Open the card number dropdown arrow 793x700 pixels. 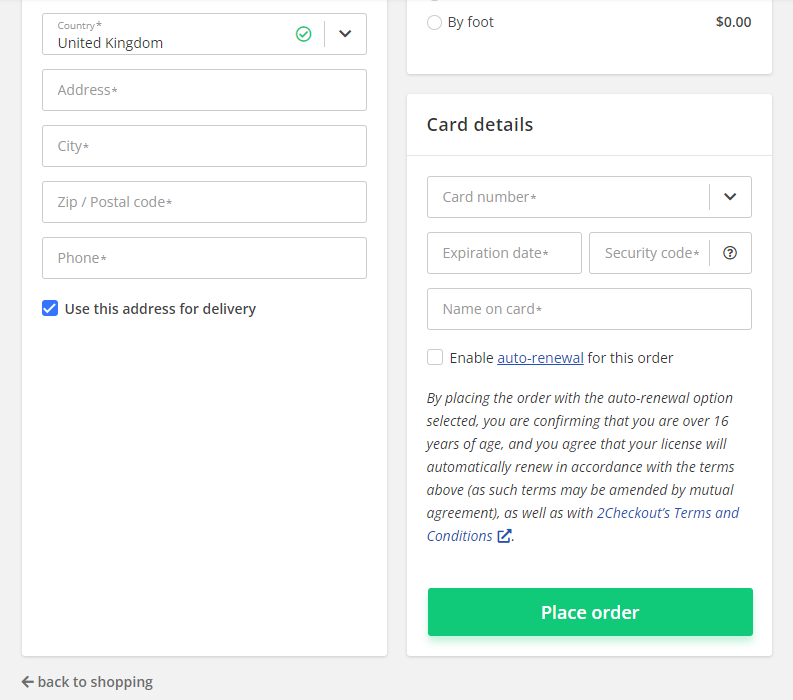(x=729, y=197)
